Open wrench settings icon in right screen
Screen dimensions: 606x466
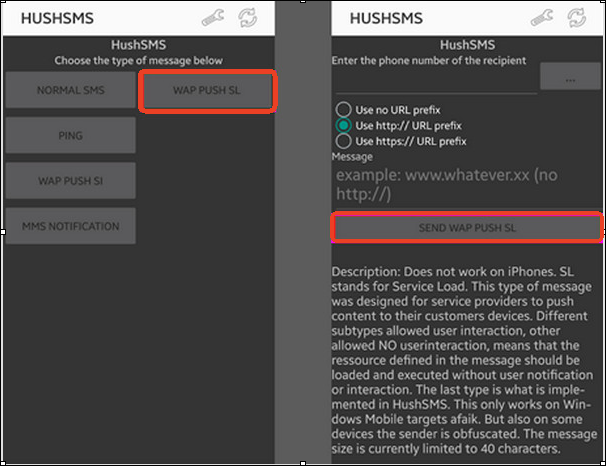pyautogui.click(x=542, y=18)
